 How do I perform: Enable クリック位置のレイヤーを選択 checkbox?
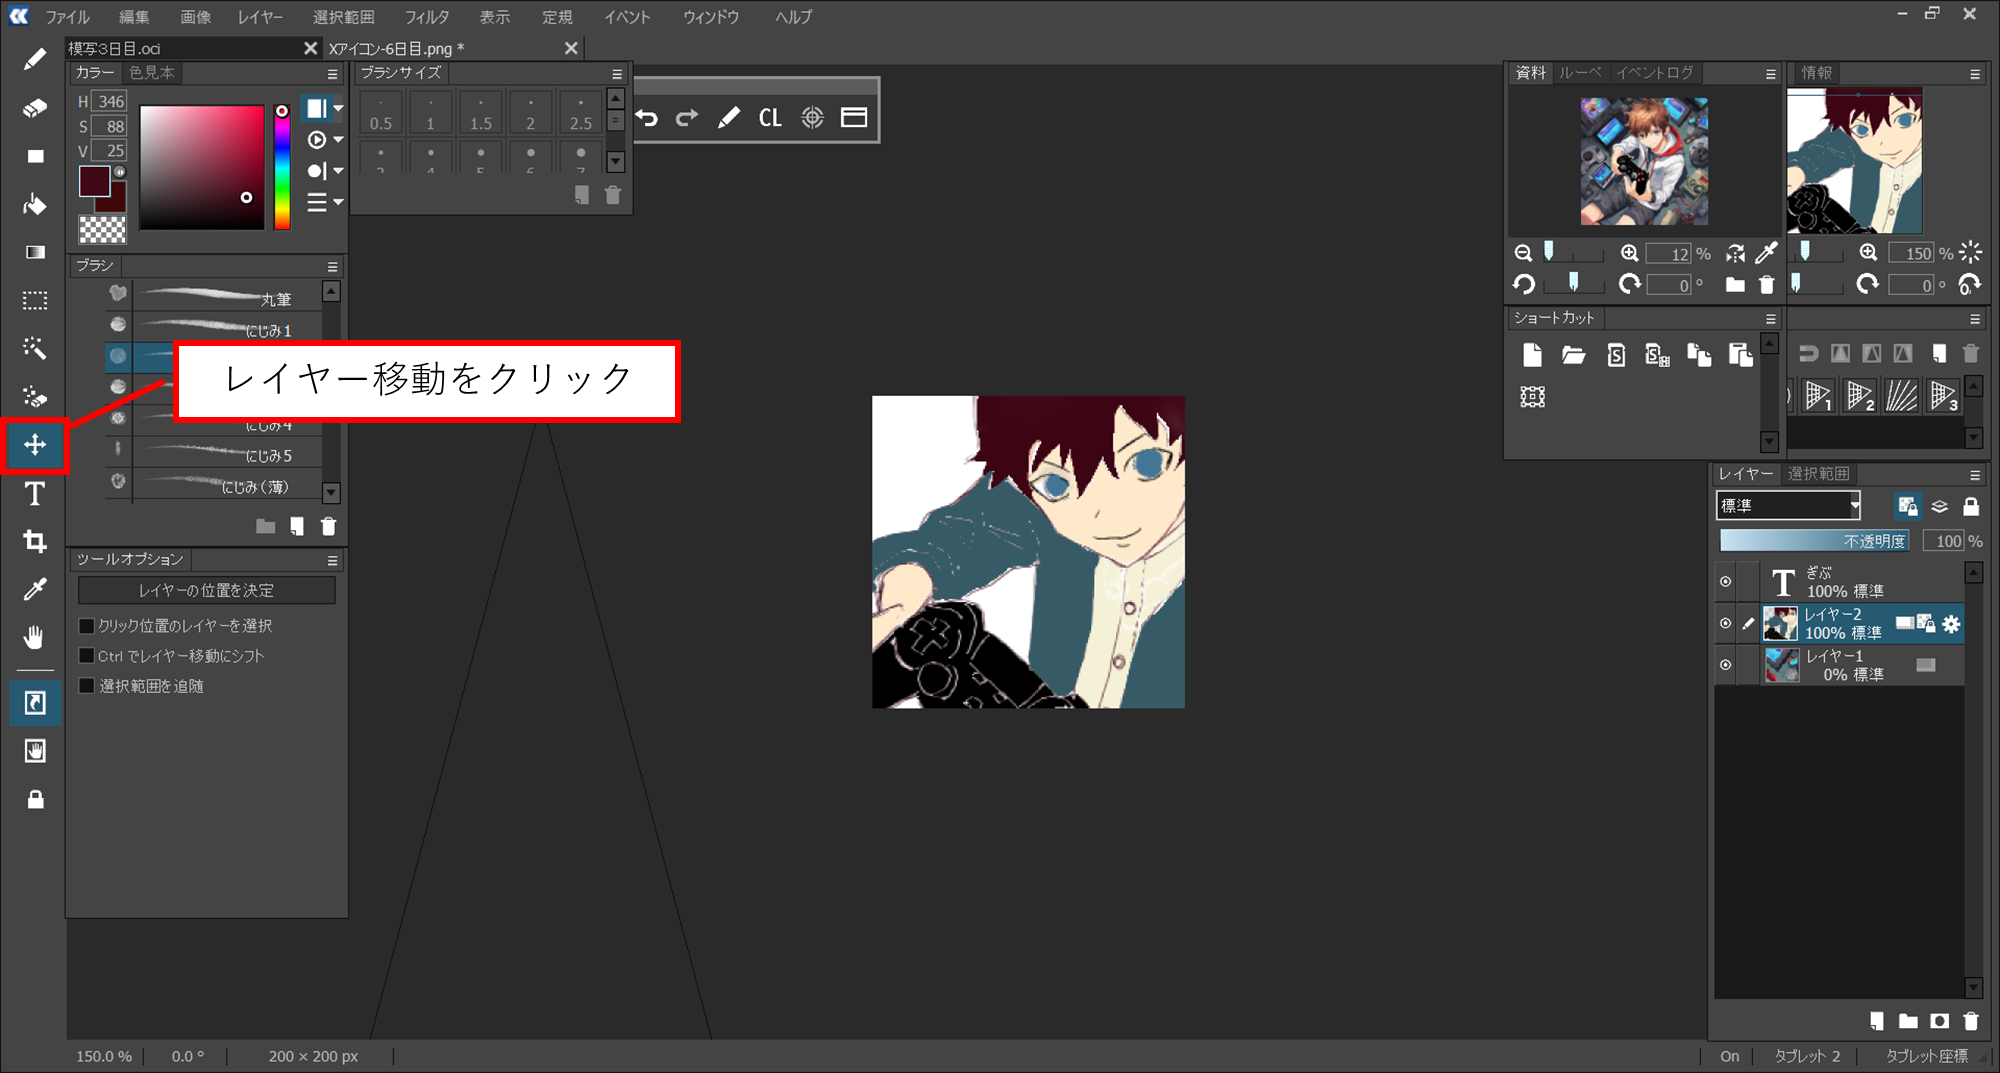[x=87, y=626]
